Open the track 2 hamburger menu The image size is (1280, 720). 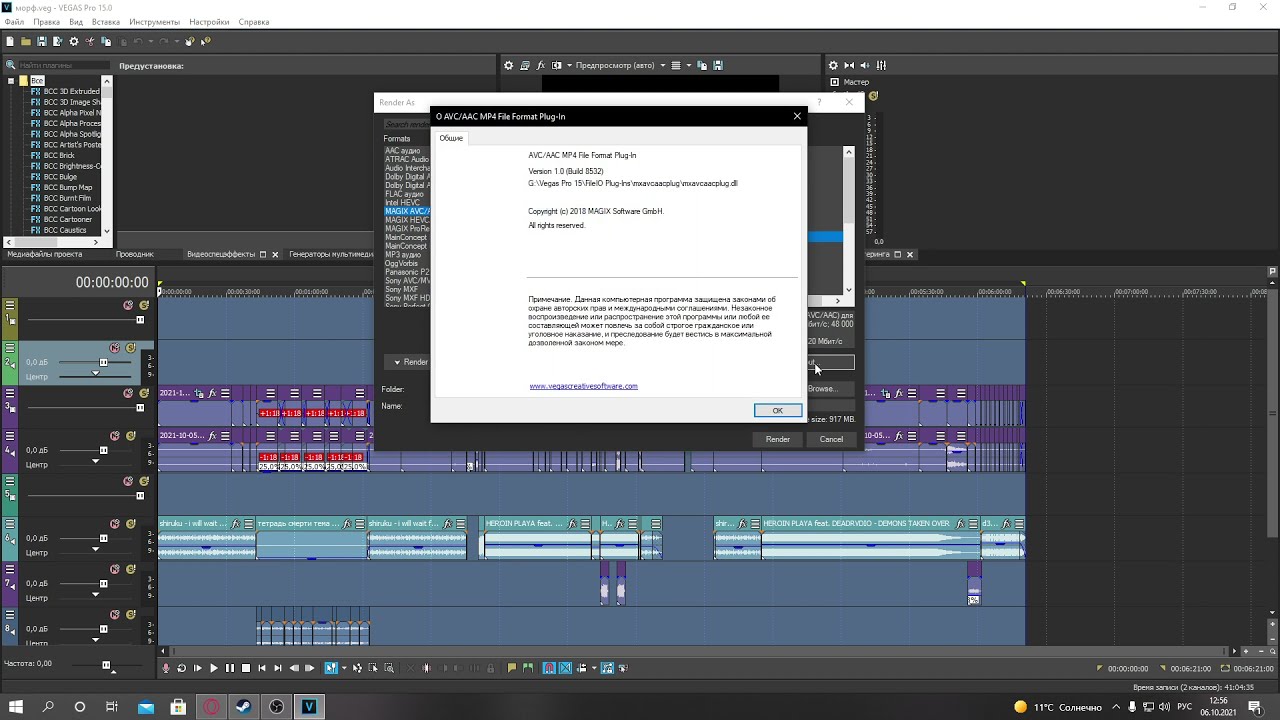point(10,348)
